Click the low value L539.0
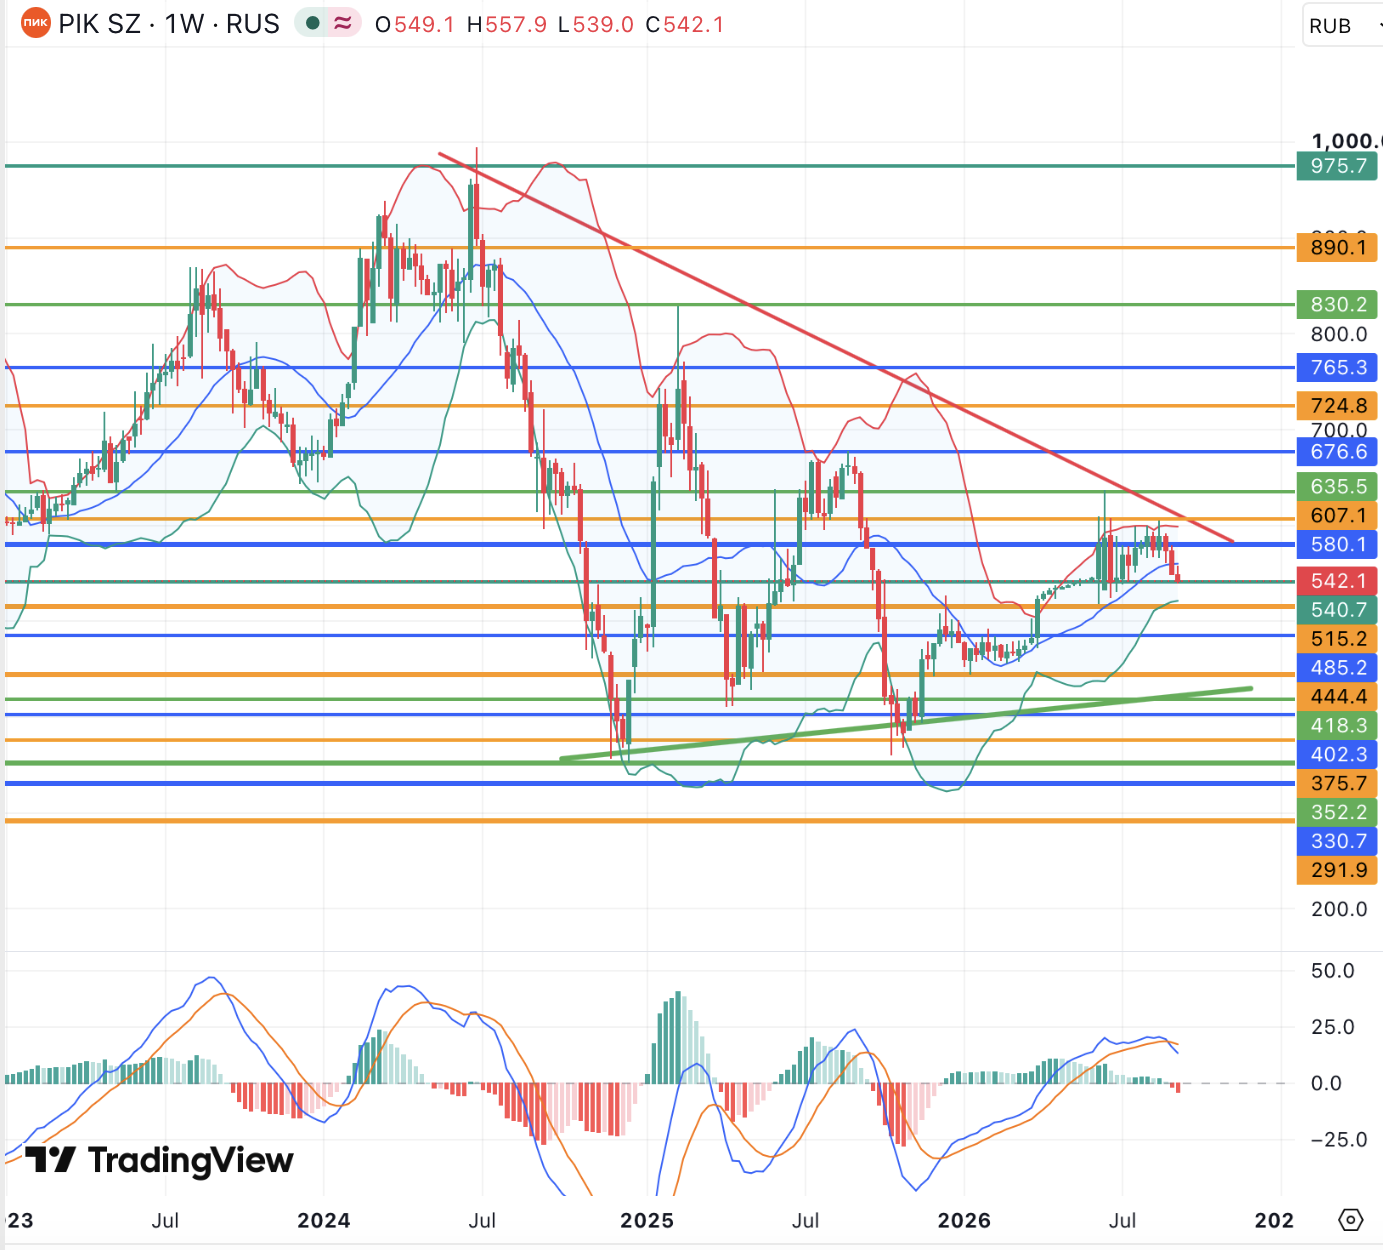The image size is (1383, 1250). point(596,24)
